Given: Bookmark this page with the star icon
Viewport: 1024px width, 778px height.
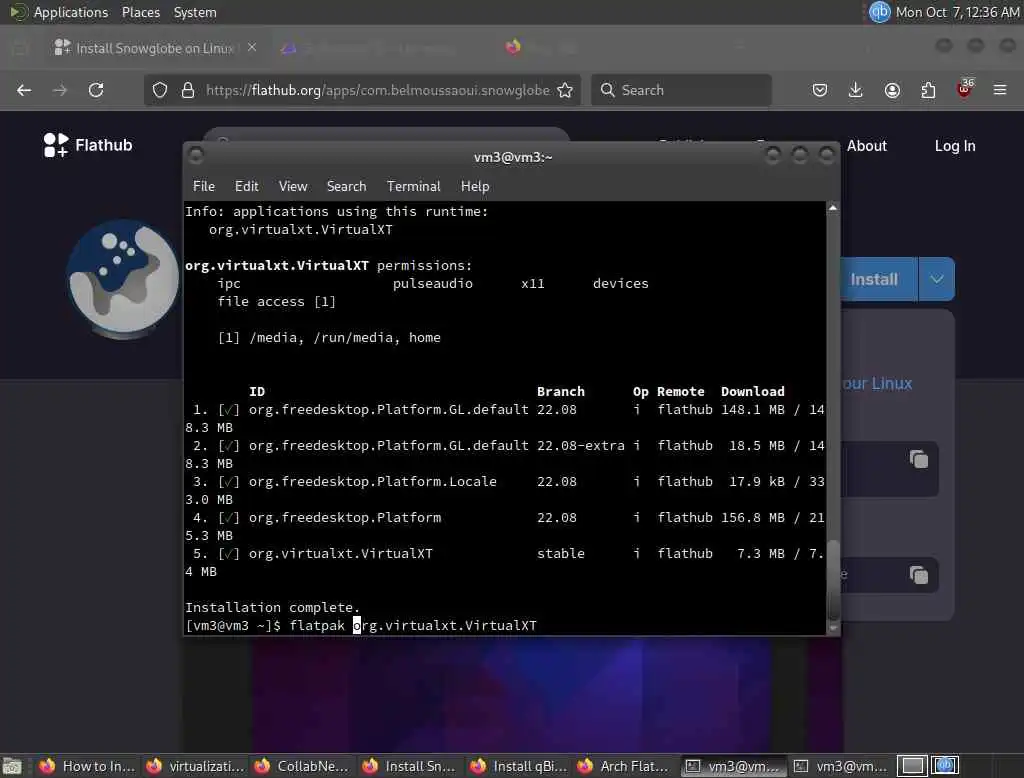Looking at the screenshot, I should point(566,90).
